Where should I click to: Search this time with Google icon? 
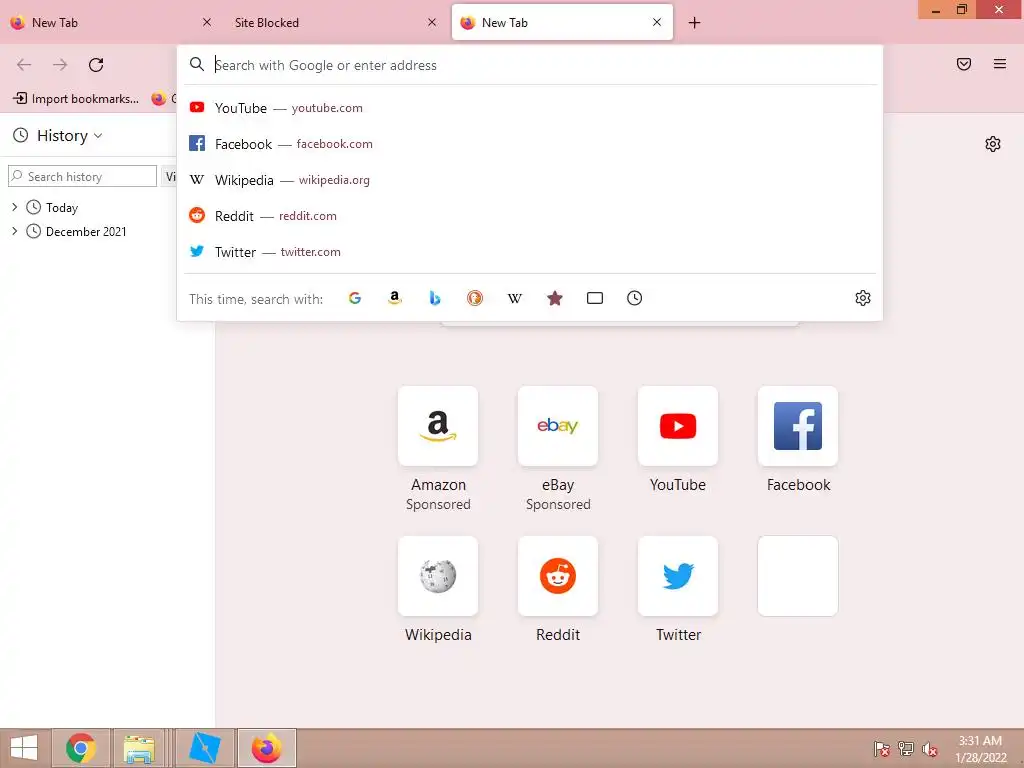pos(355,298)
